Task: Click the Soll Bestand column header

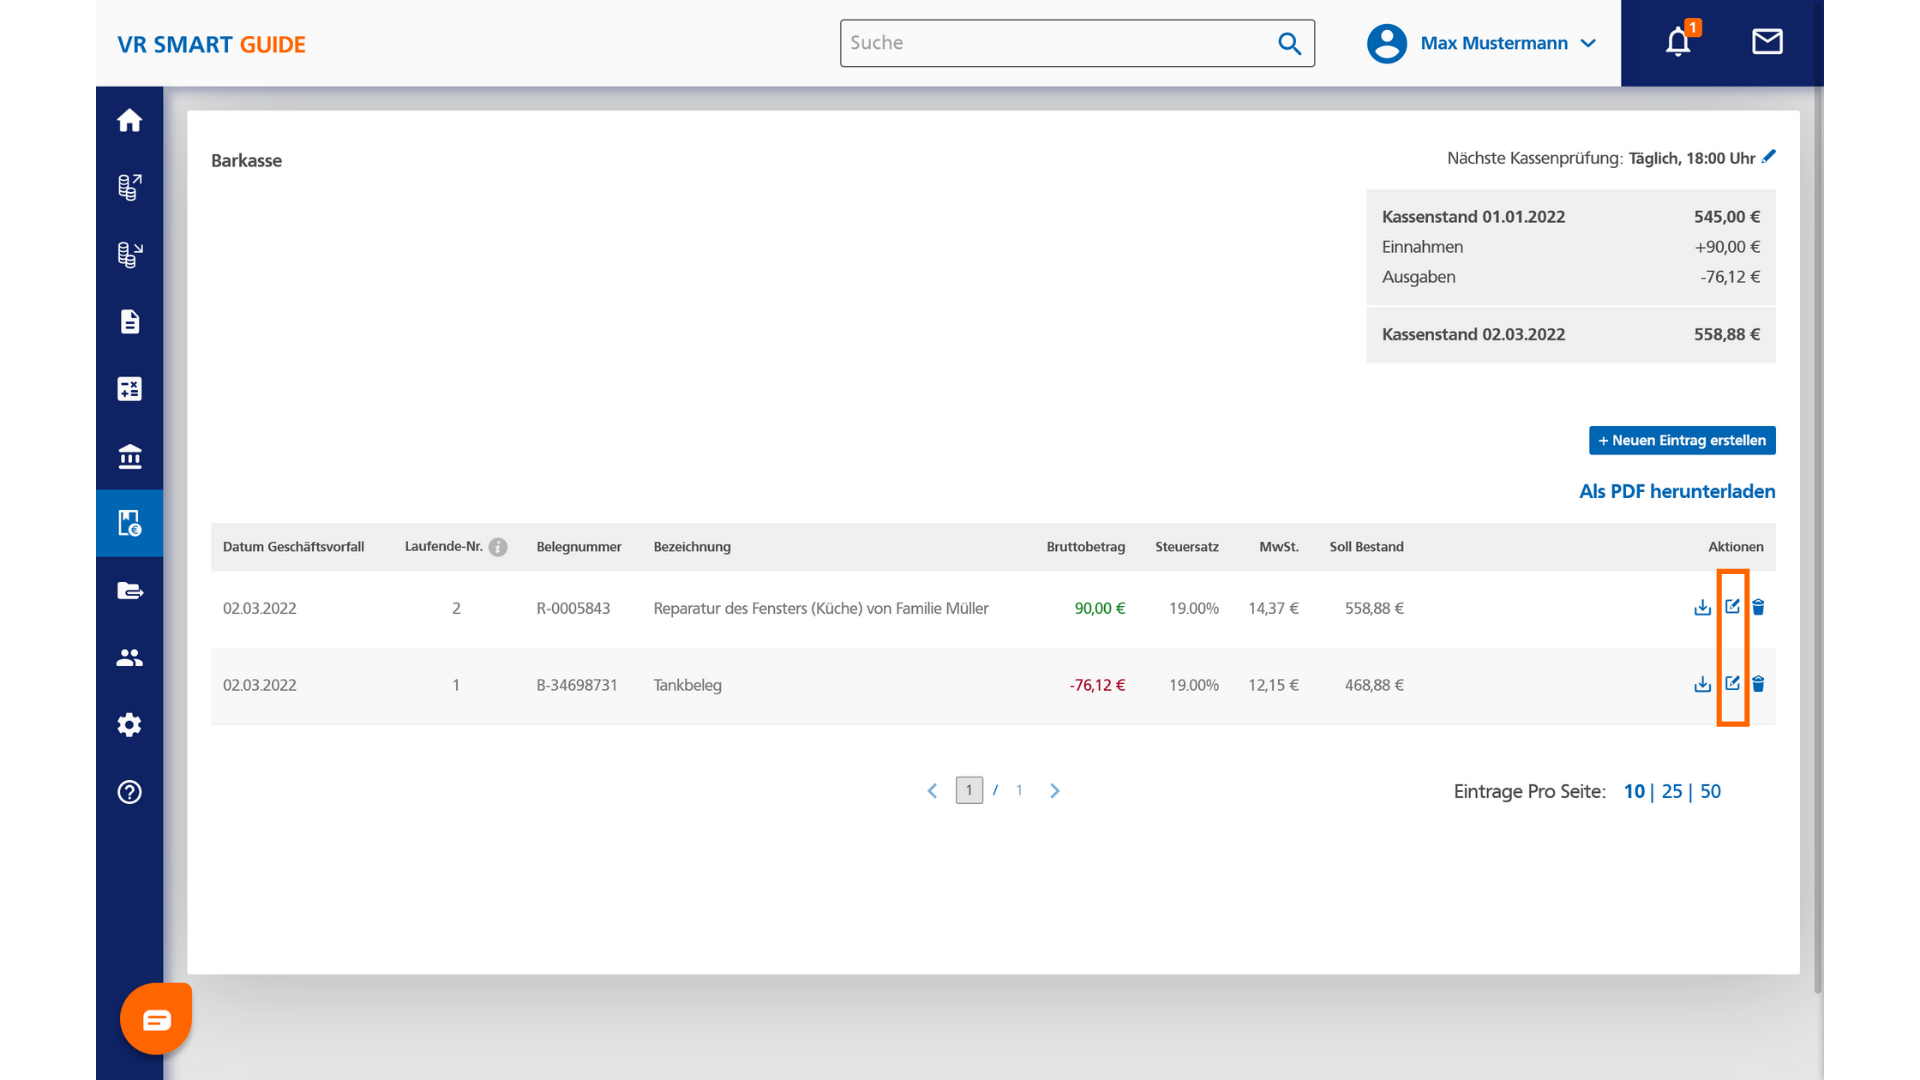Action: [x=1366, y=547]
